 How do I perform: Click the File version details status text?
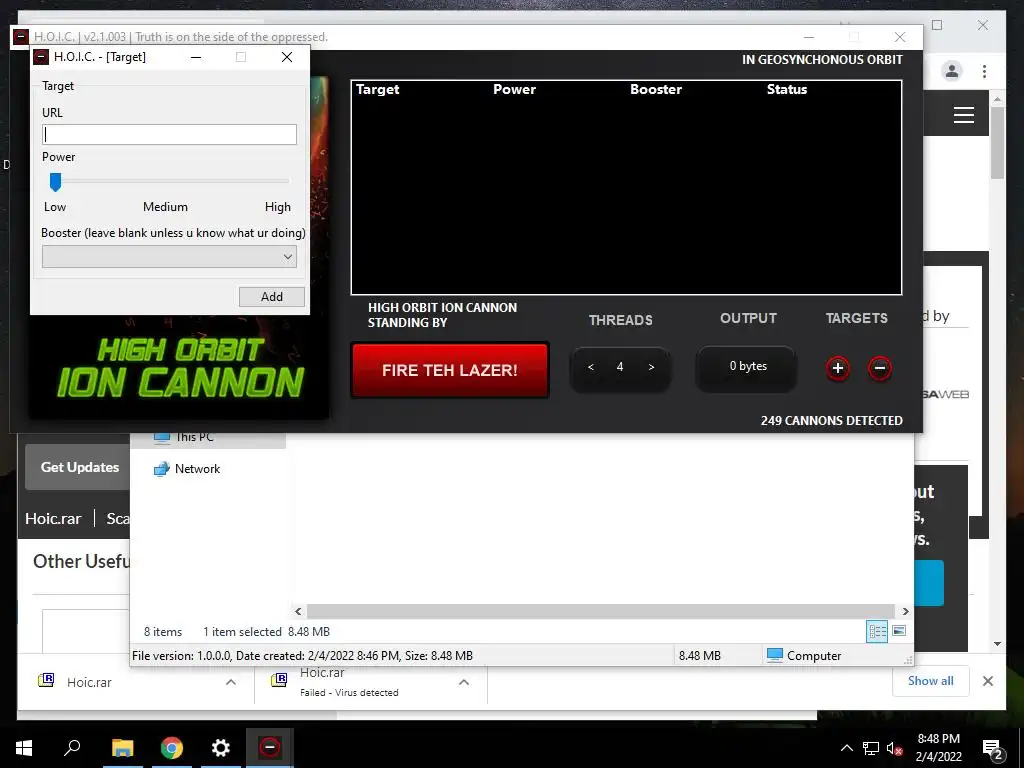click(302, 656)
